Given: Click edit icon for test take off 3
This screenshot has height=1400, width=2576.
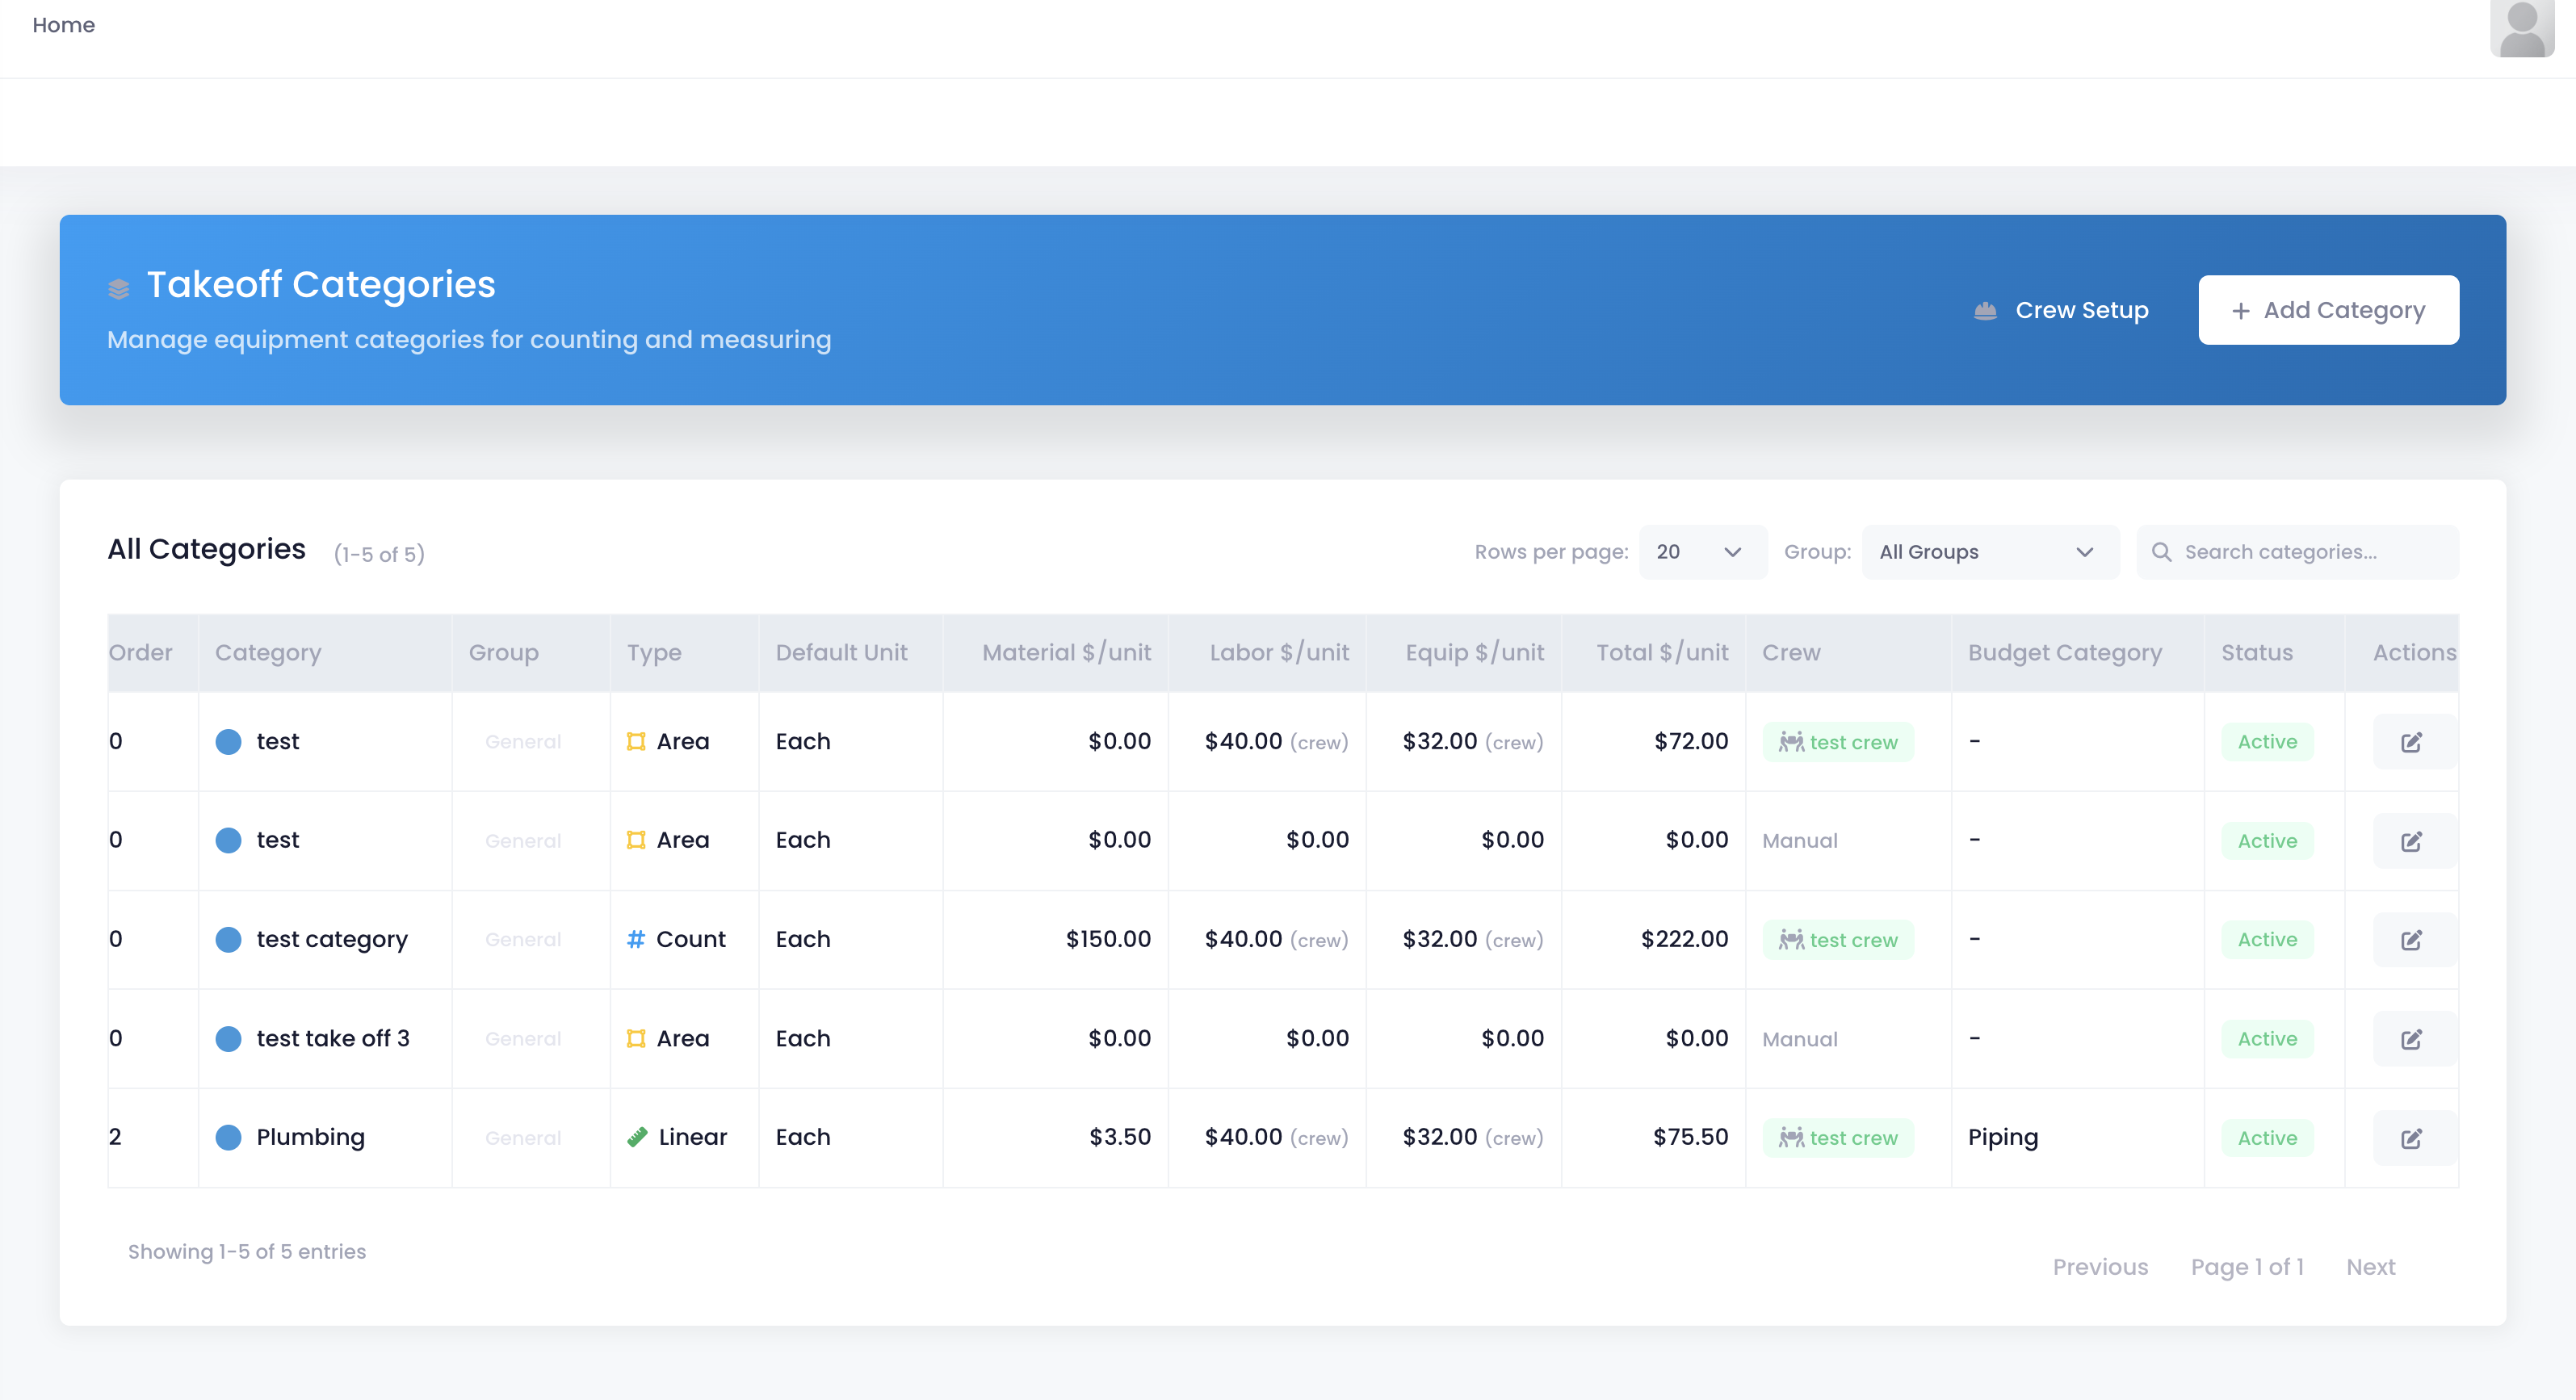Looking at the screenshot, I should [x=2411, y=1039].
